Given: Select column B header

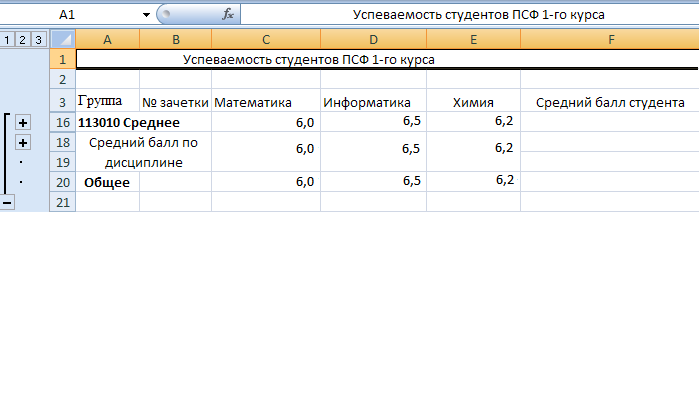Looking at the screenshot, I should coord(176,39).
